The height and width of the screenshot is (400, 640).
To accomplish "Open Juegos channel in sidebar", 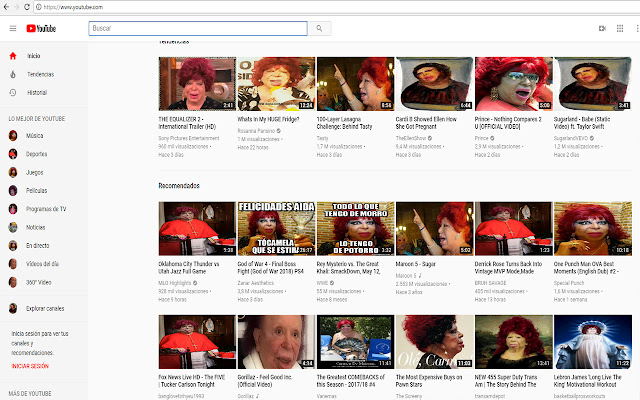I will coord(34,172).
